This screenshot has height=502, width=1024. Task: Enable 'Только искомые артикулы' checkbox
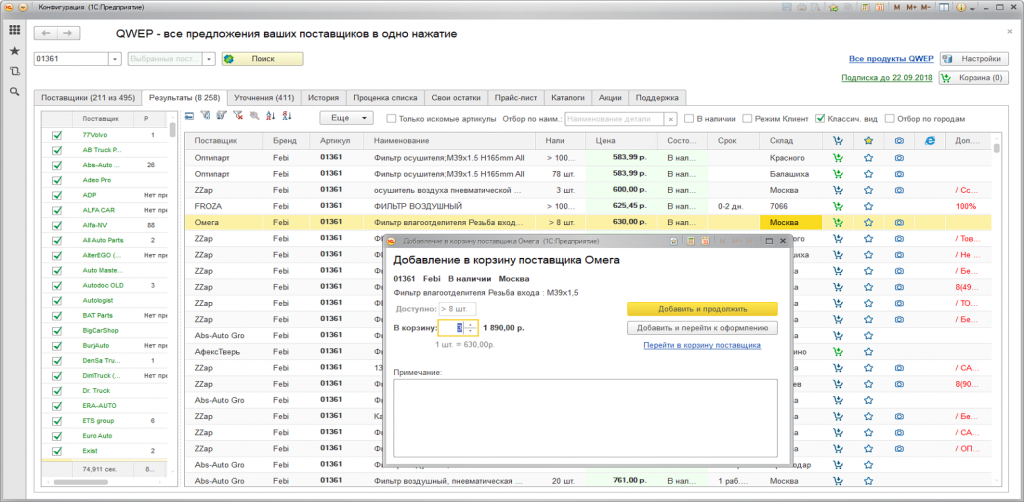pos(391,119)
